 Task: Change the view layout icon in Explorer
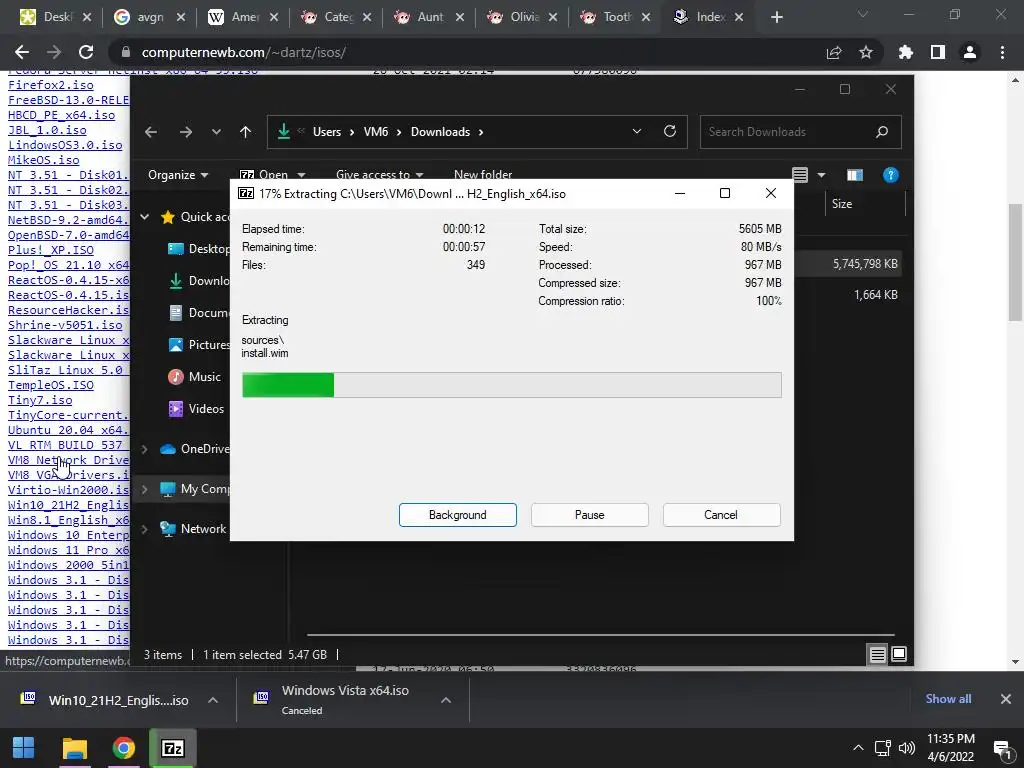click(800, 175)
